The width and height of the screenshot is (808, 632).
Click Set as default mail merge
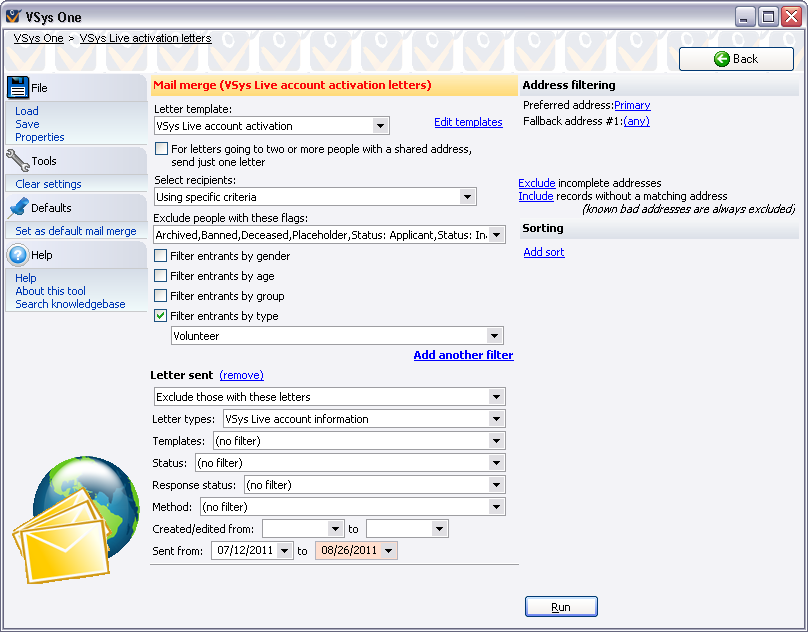point(76,231)
